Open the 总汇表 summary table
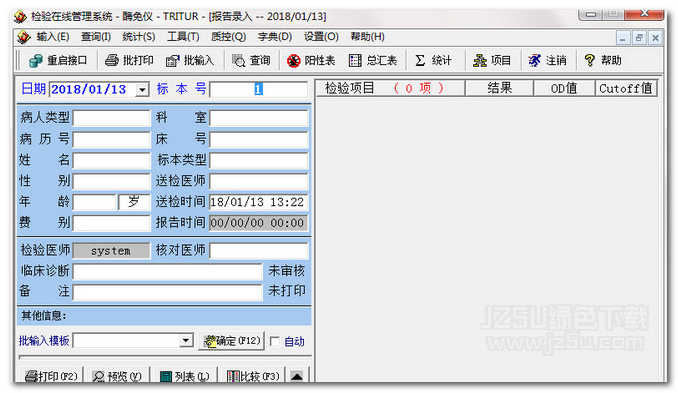 373,61
